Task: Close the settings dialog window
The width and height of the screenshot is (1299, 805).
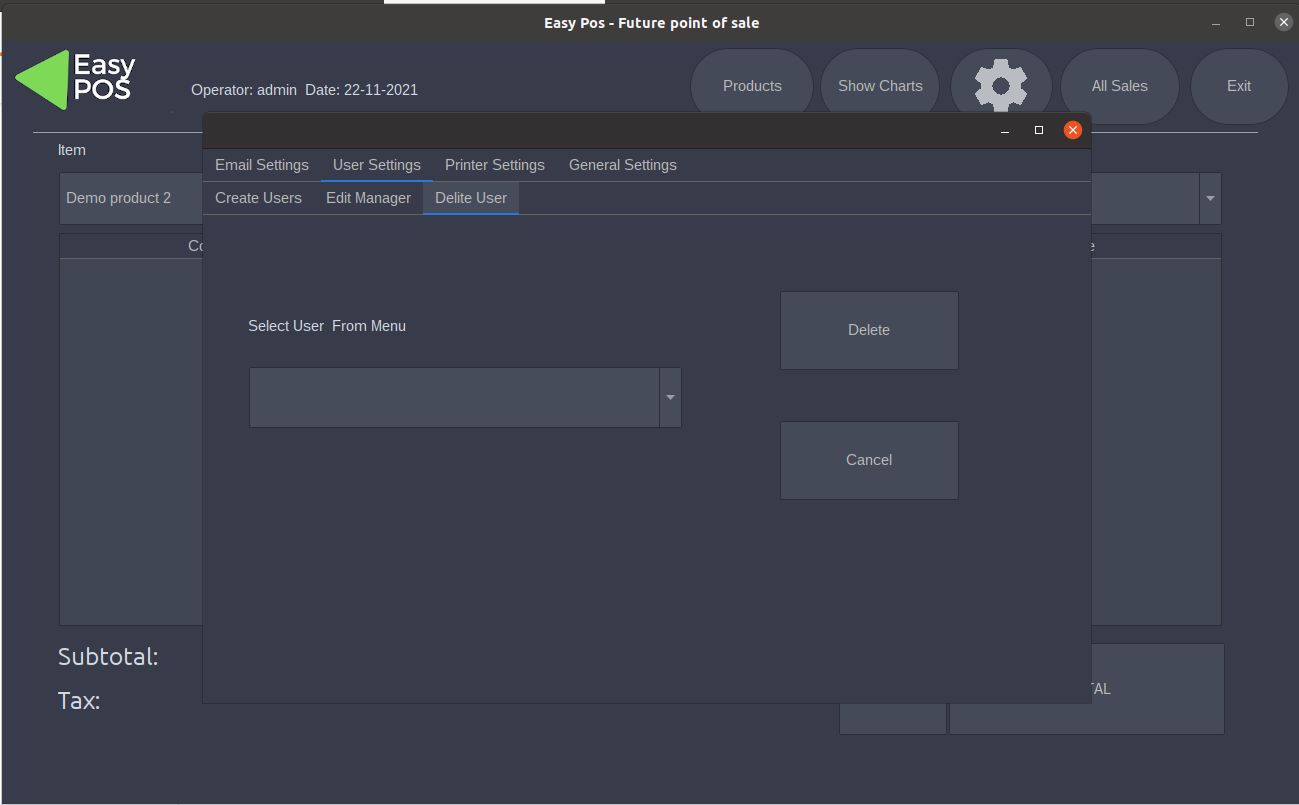Action: click(x=1072, y=130)
